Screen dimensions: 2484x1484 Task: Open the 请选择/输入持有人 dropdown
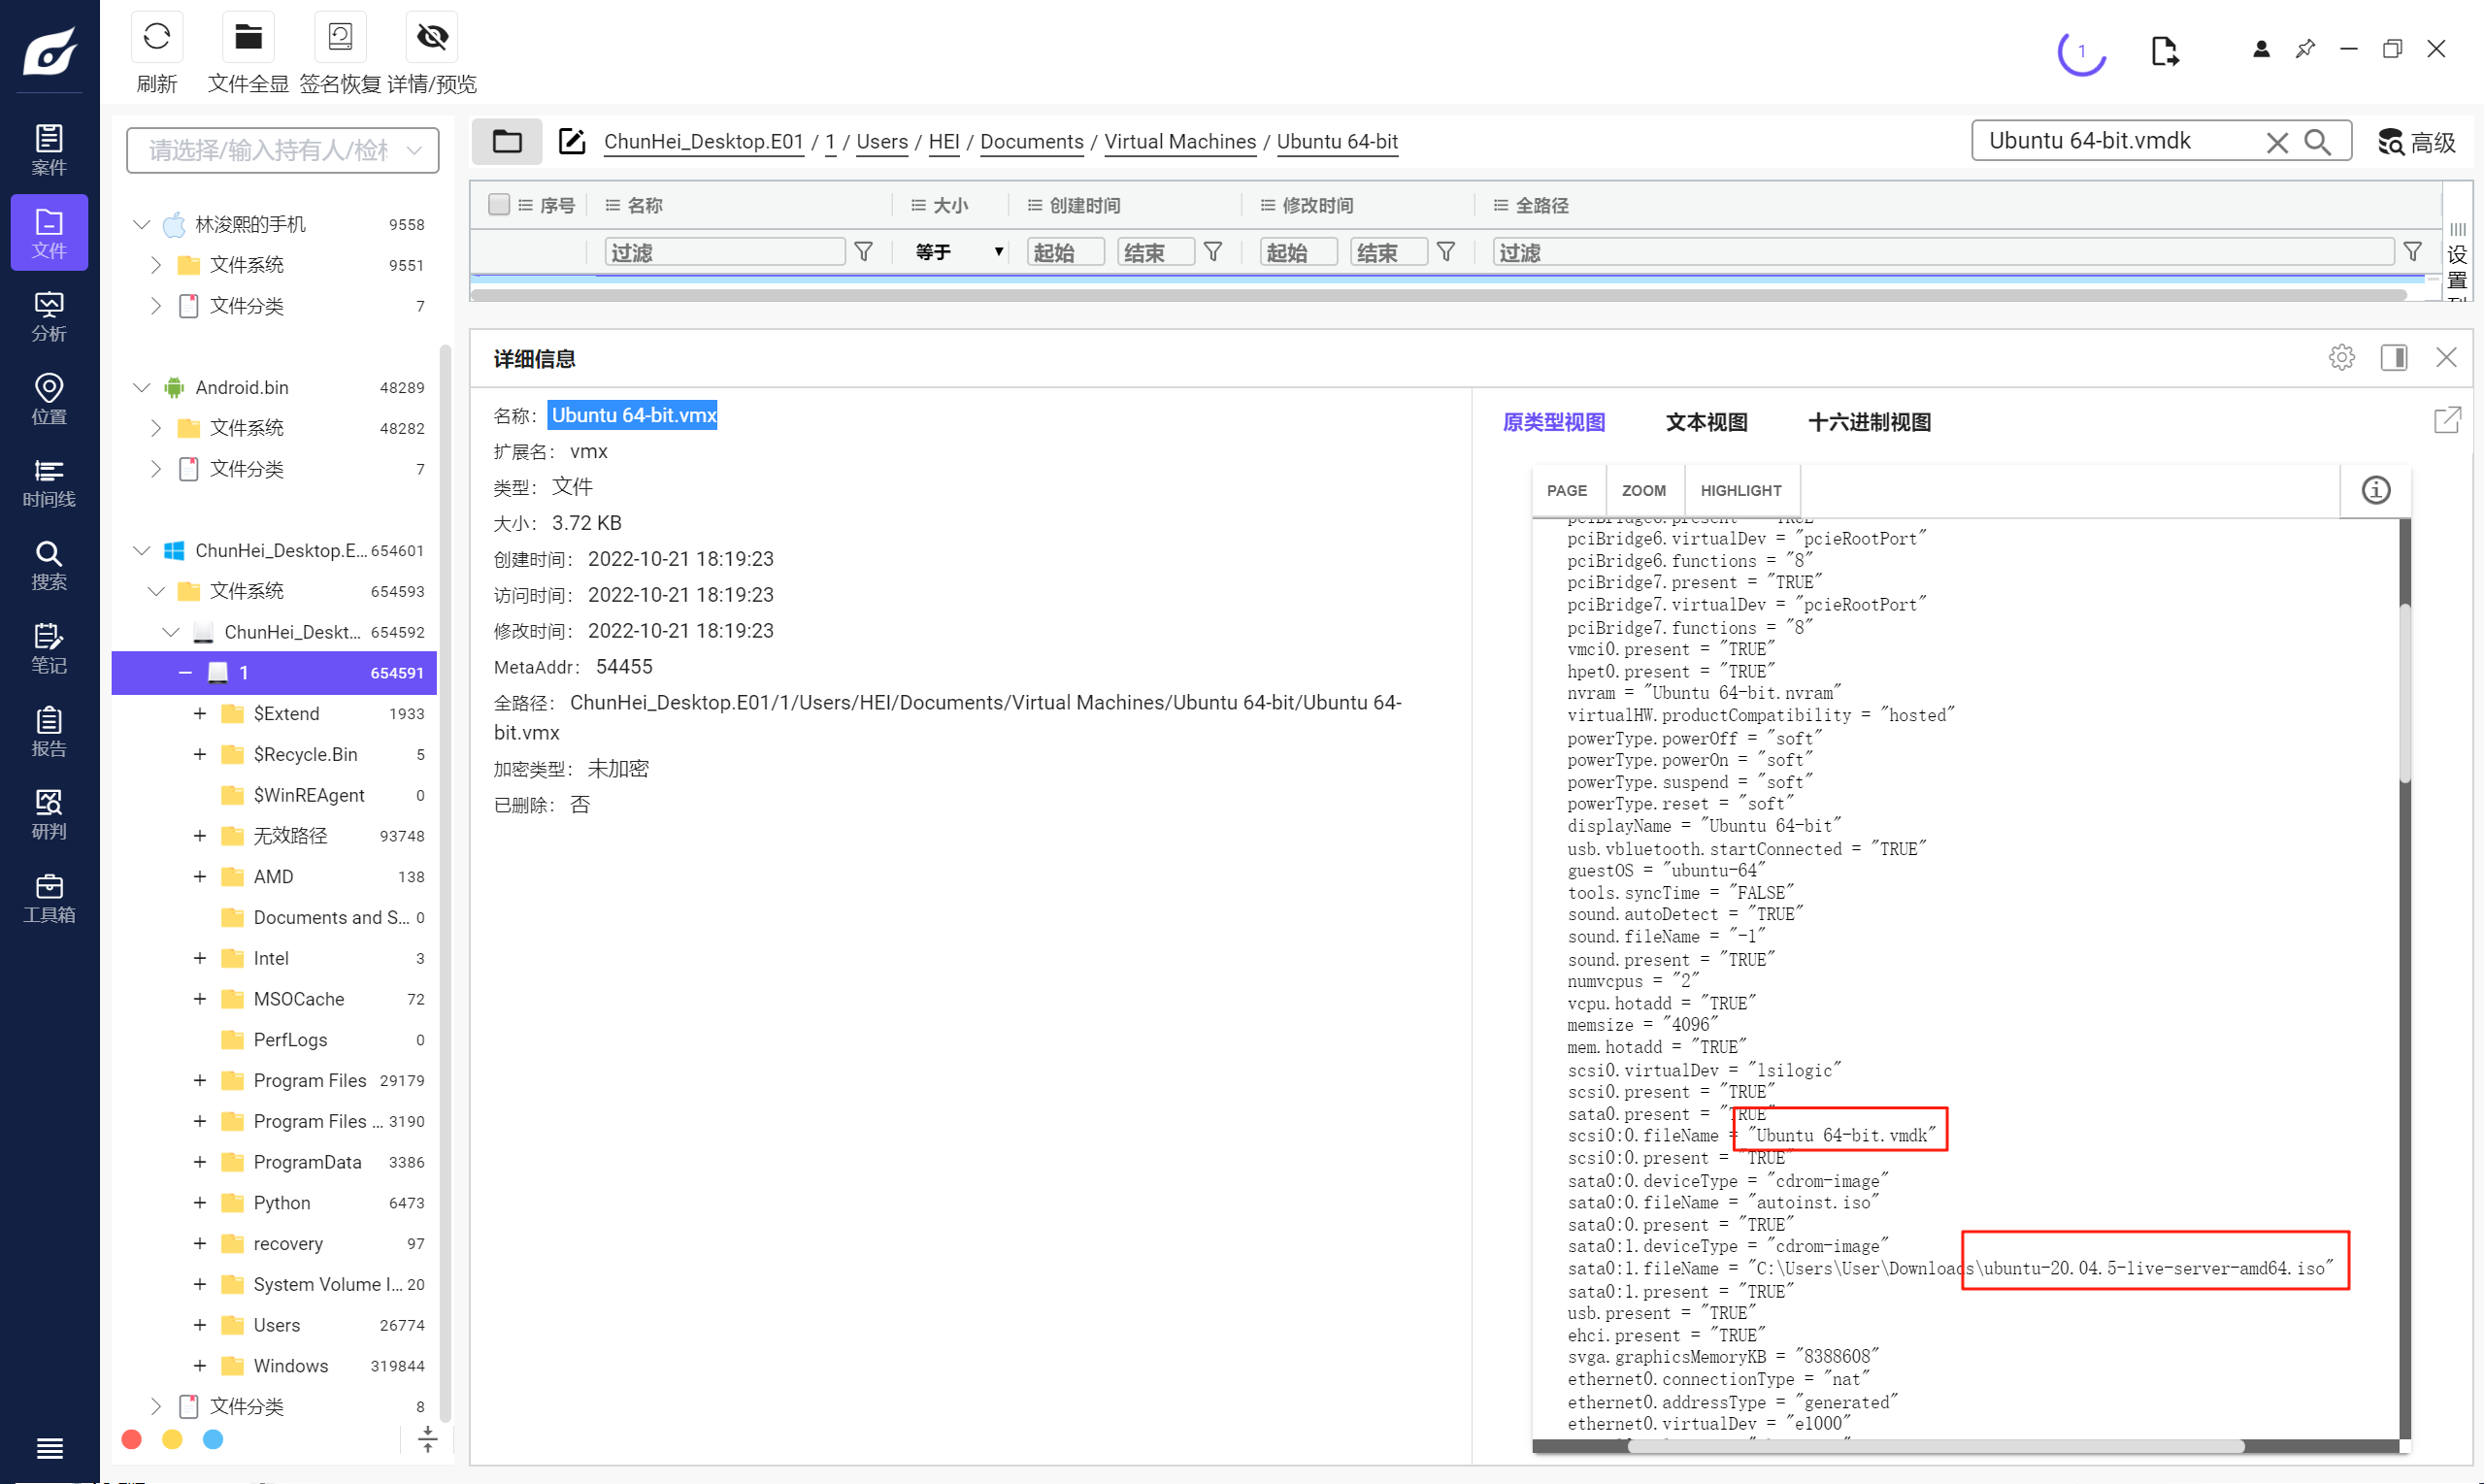point(283,150)
